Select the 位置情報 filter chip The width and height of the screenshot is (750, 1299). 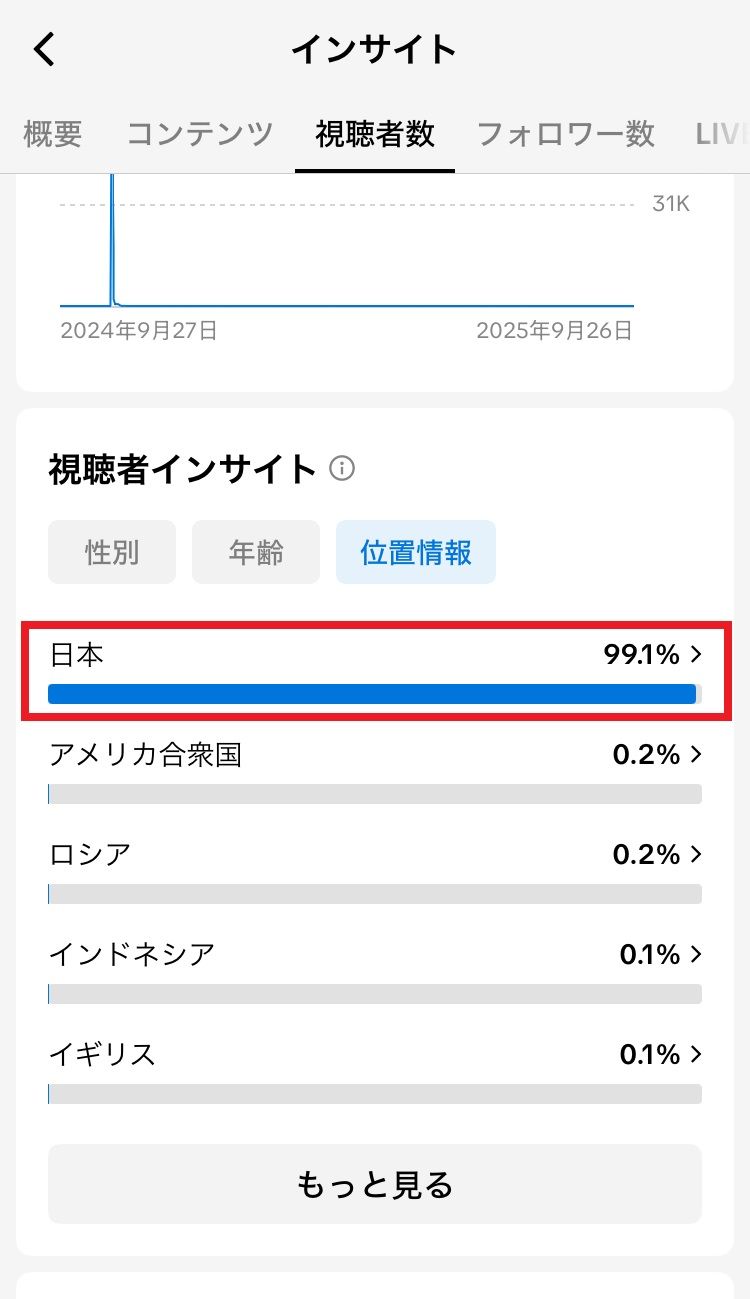416,552
